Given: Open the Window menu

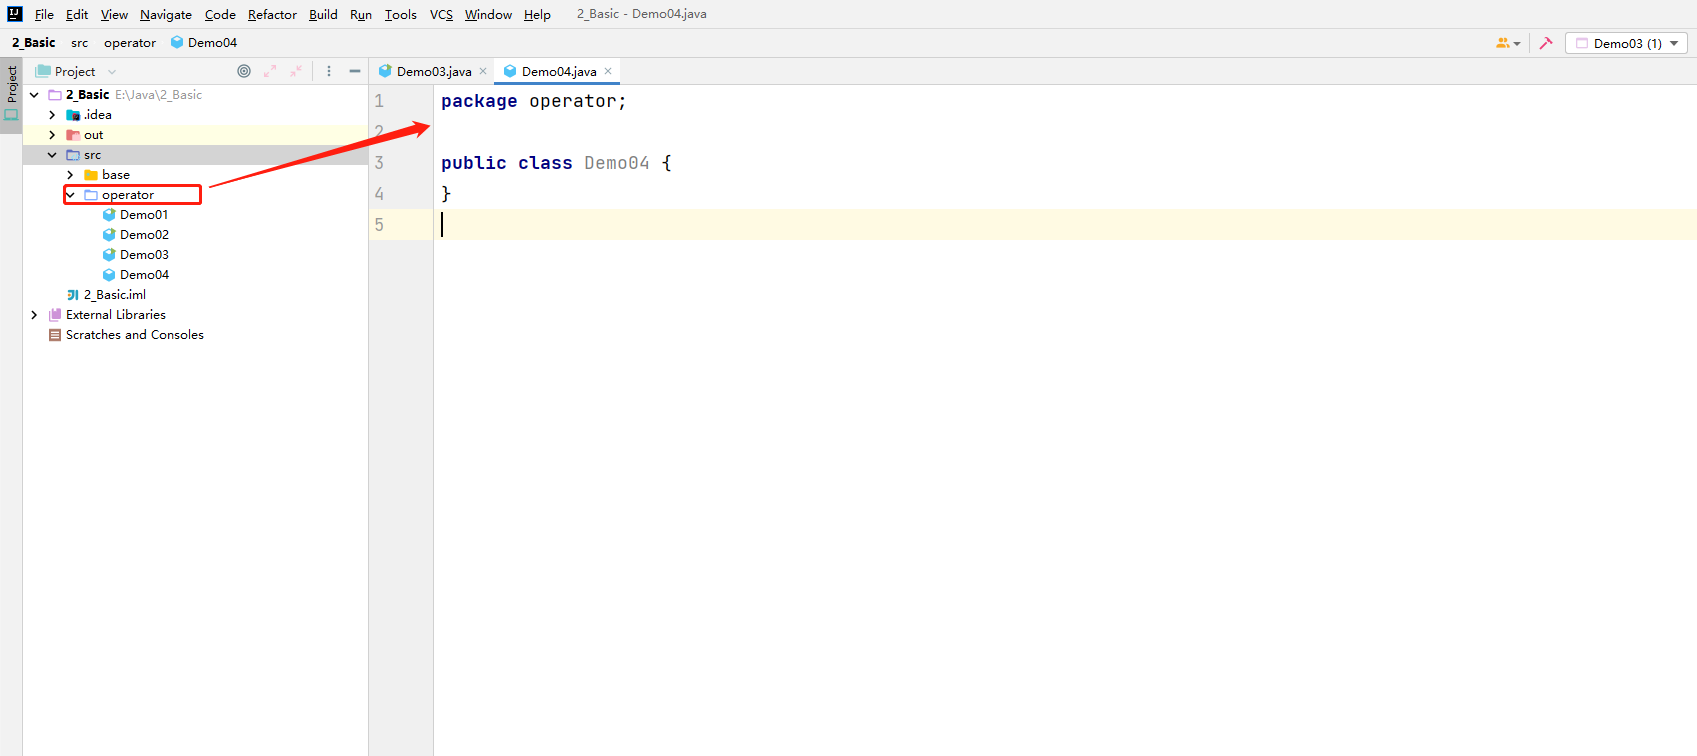Looking at the screenshot, I should [488, 14].
